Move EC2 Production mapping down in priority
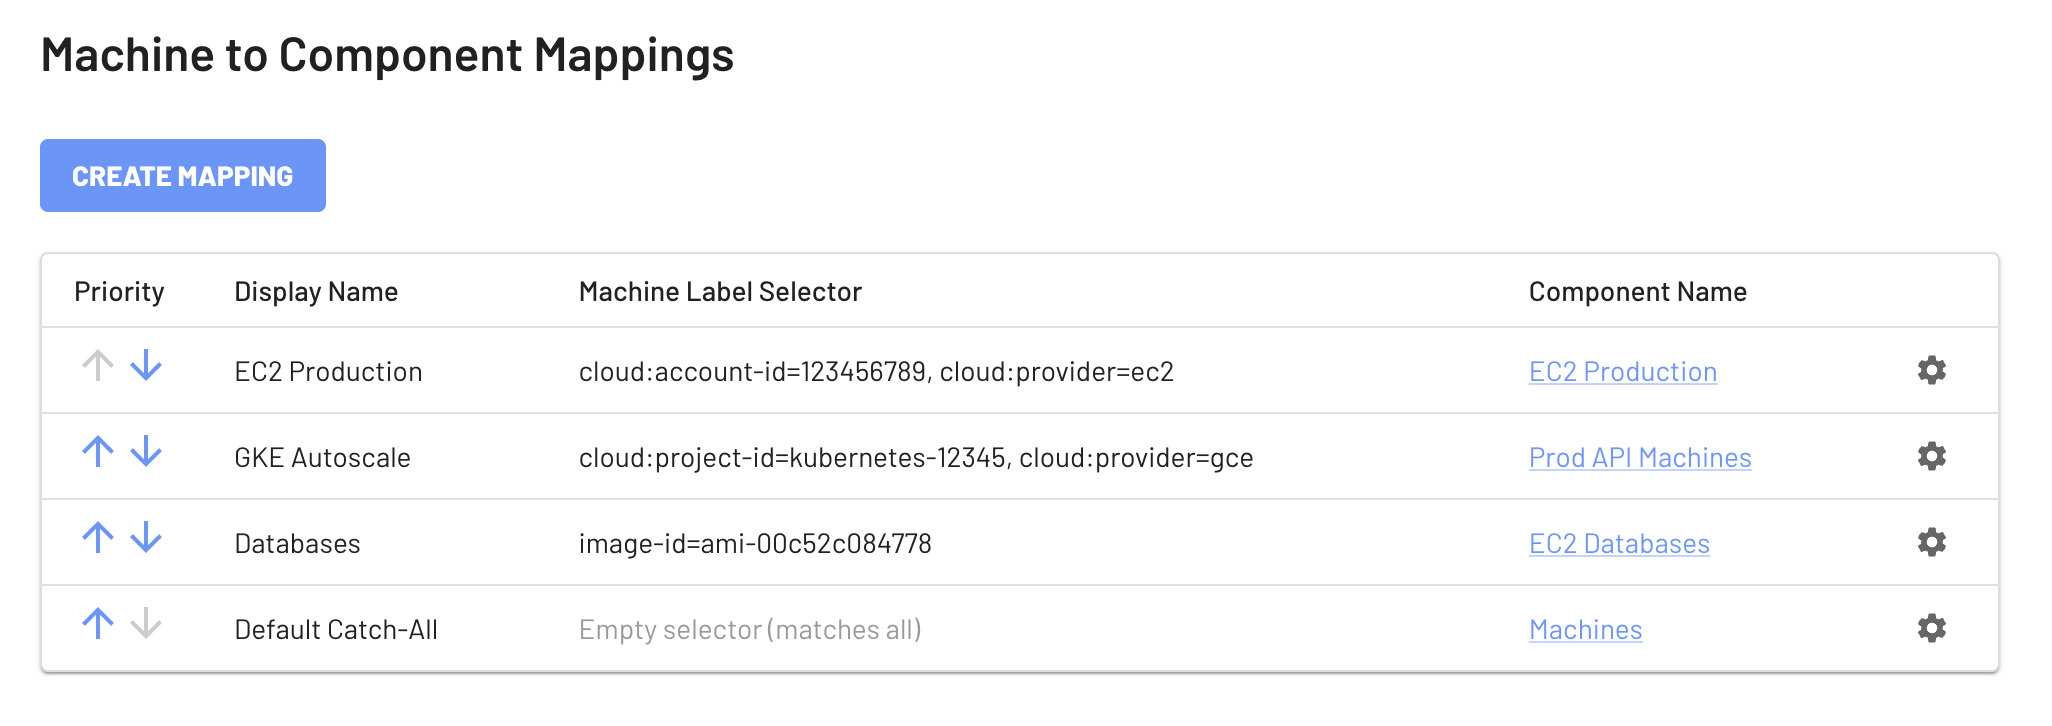This screenshot has width=2052, height=726. coord(146,365)
